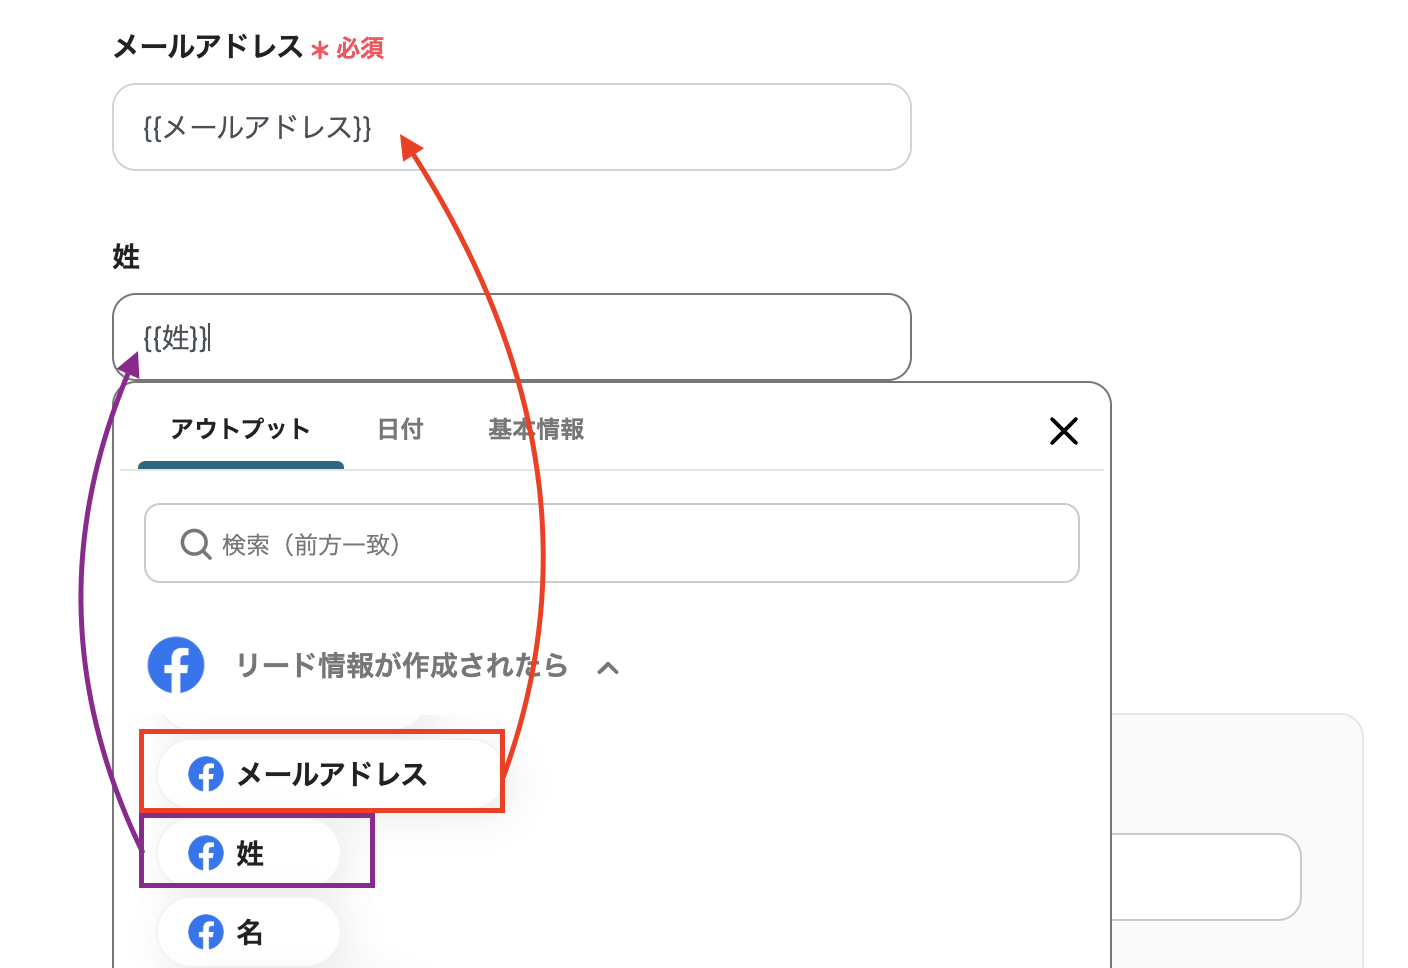Click the Facebook icon on the 姓 chip

pos(206,853)
